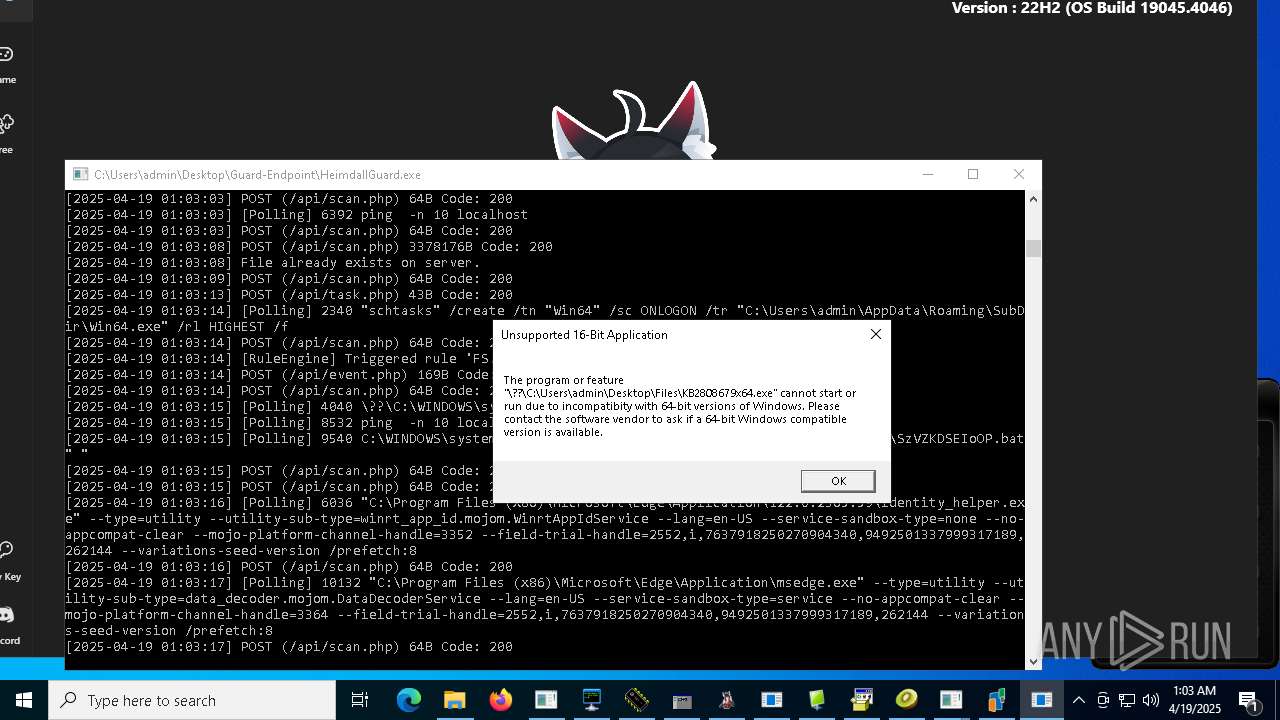1280x720 pixels.
Task: Close the HeimdallGuard console window
Action: coord(1018,174)
